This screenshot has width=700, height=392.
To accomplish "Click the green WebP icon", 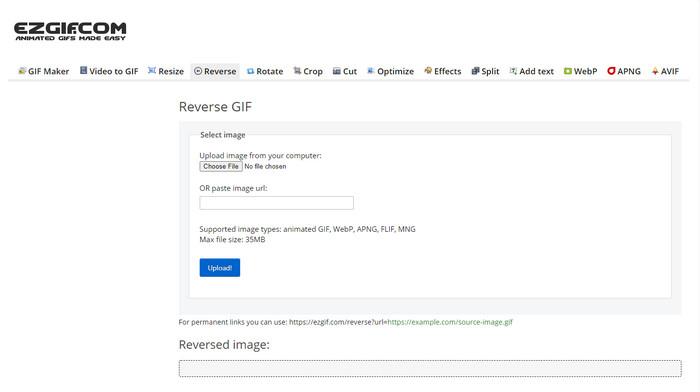I will [x=568, y=71].
